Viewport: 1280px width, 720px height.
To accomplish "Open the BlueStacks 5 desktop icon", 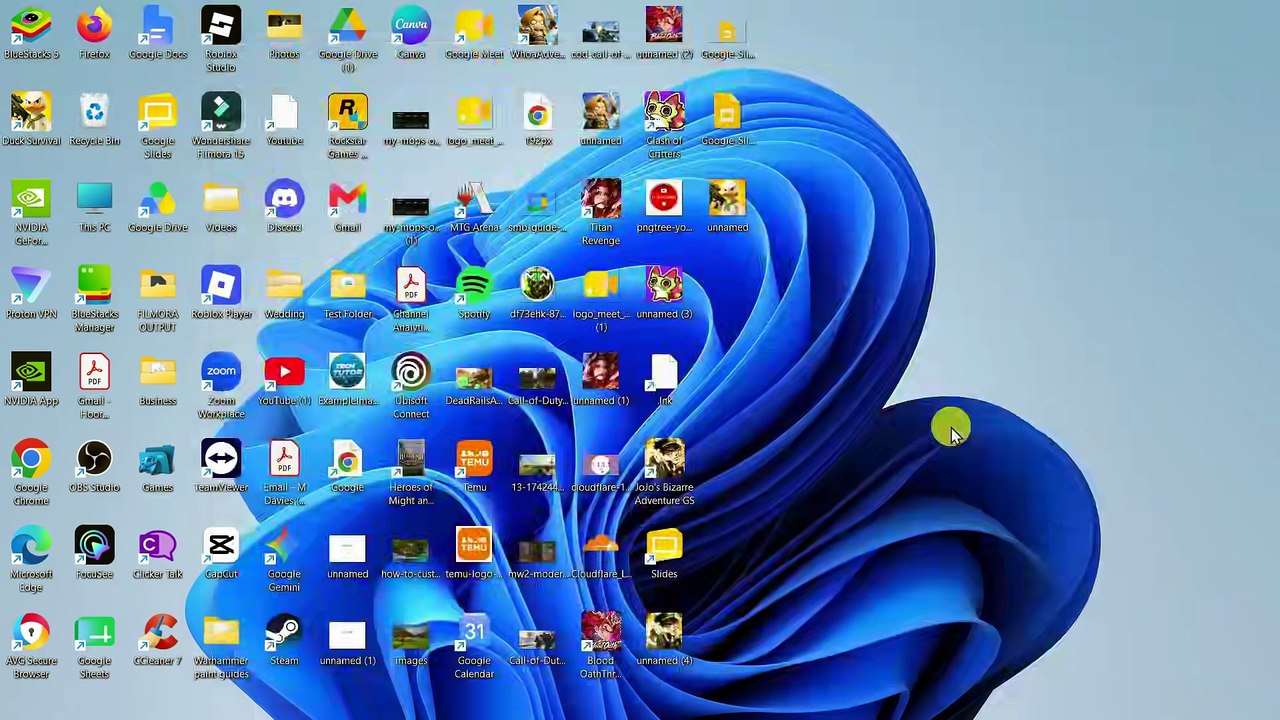I will [31, 25].
